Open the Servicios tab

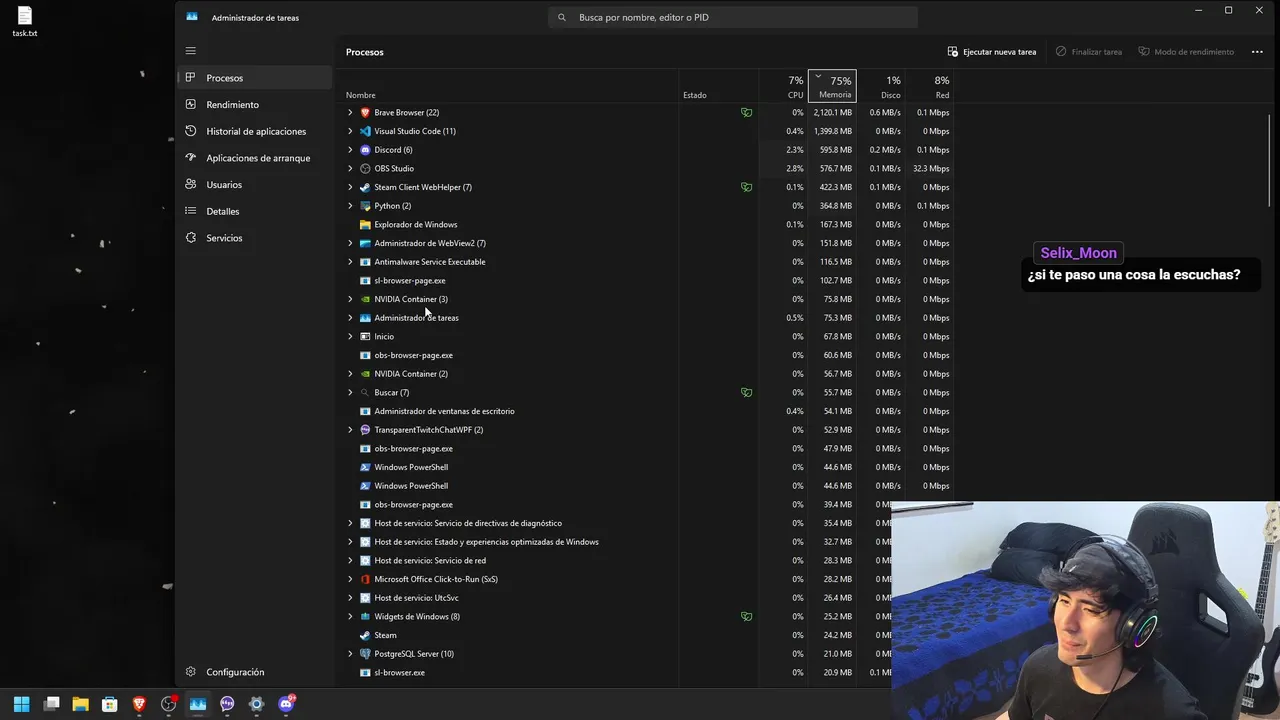[x=254, y=238]
